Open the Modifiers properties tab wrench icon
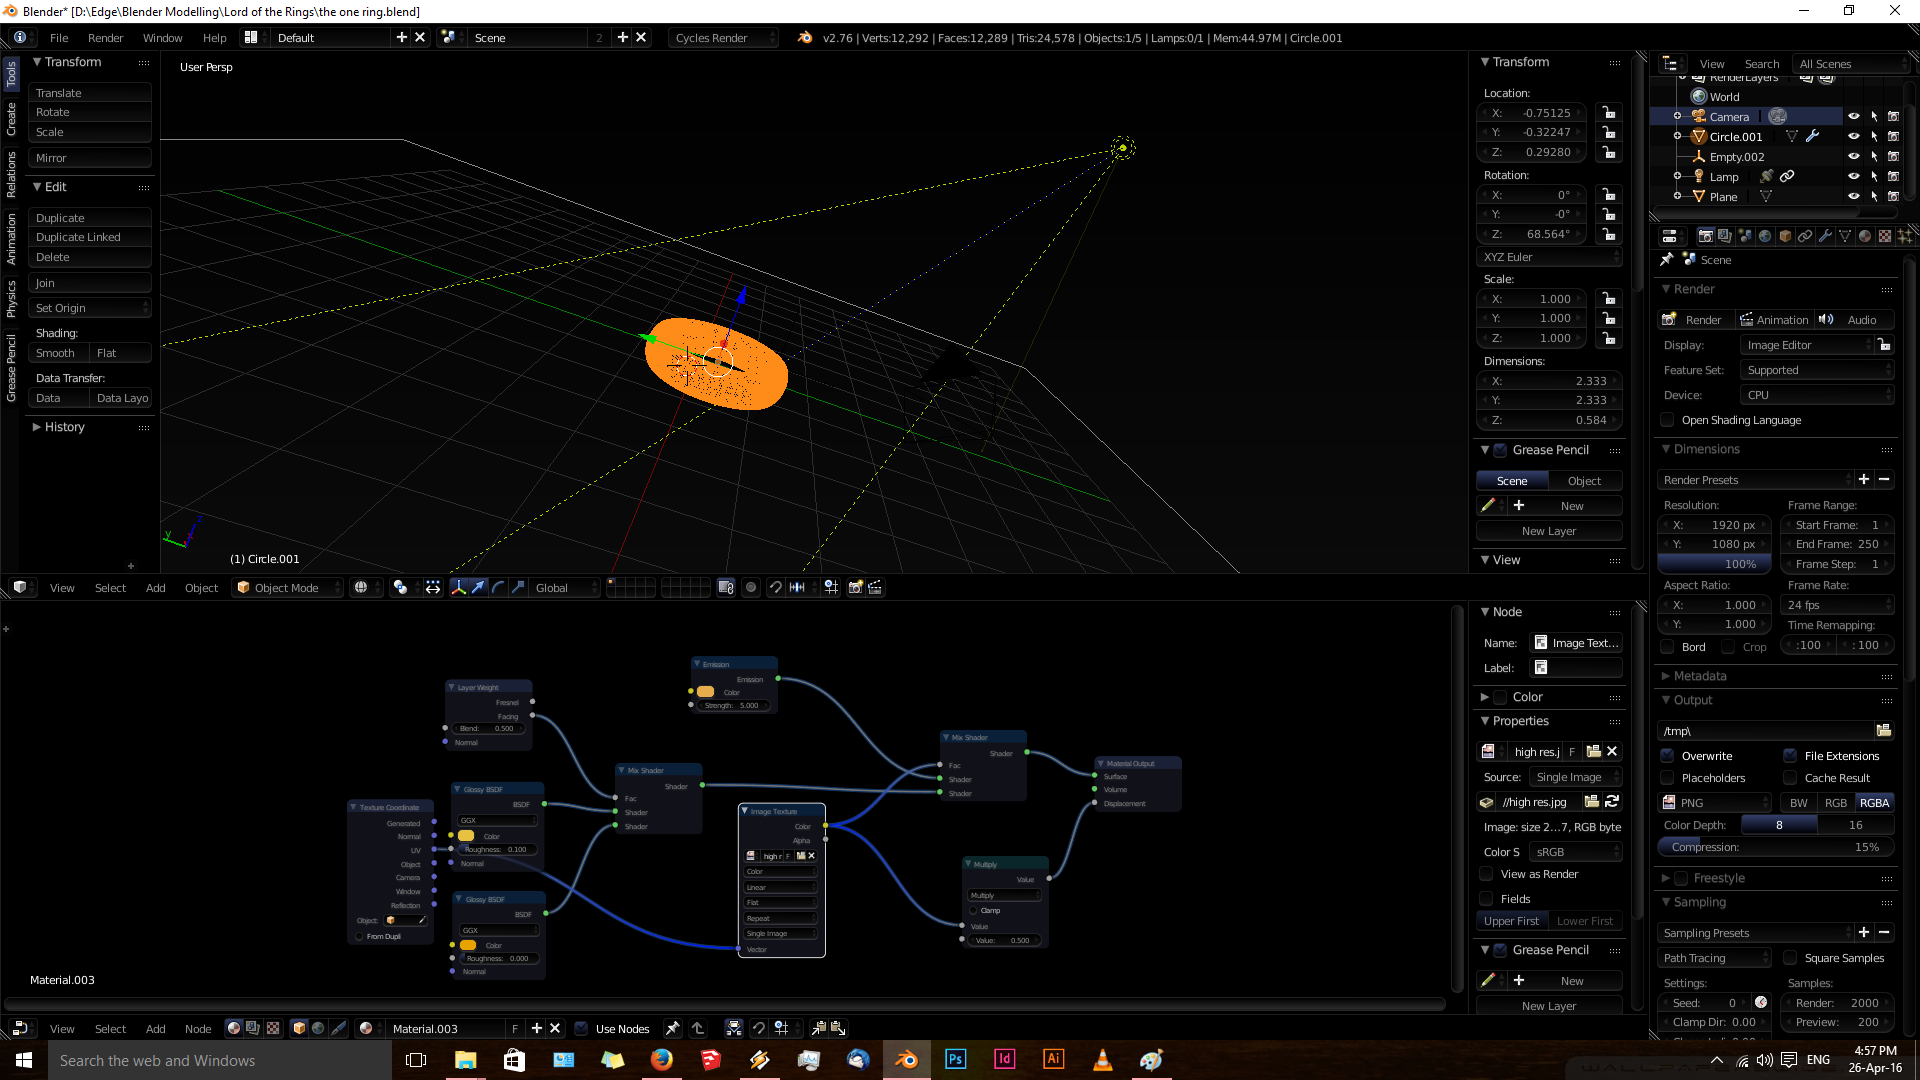1920x1080 pixels. pyautogui.click(x=1825, y=236)
